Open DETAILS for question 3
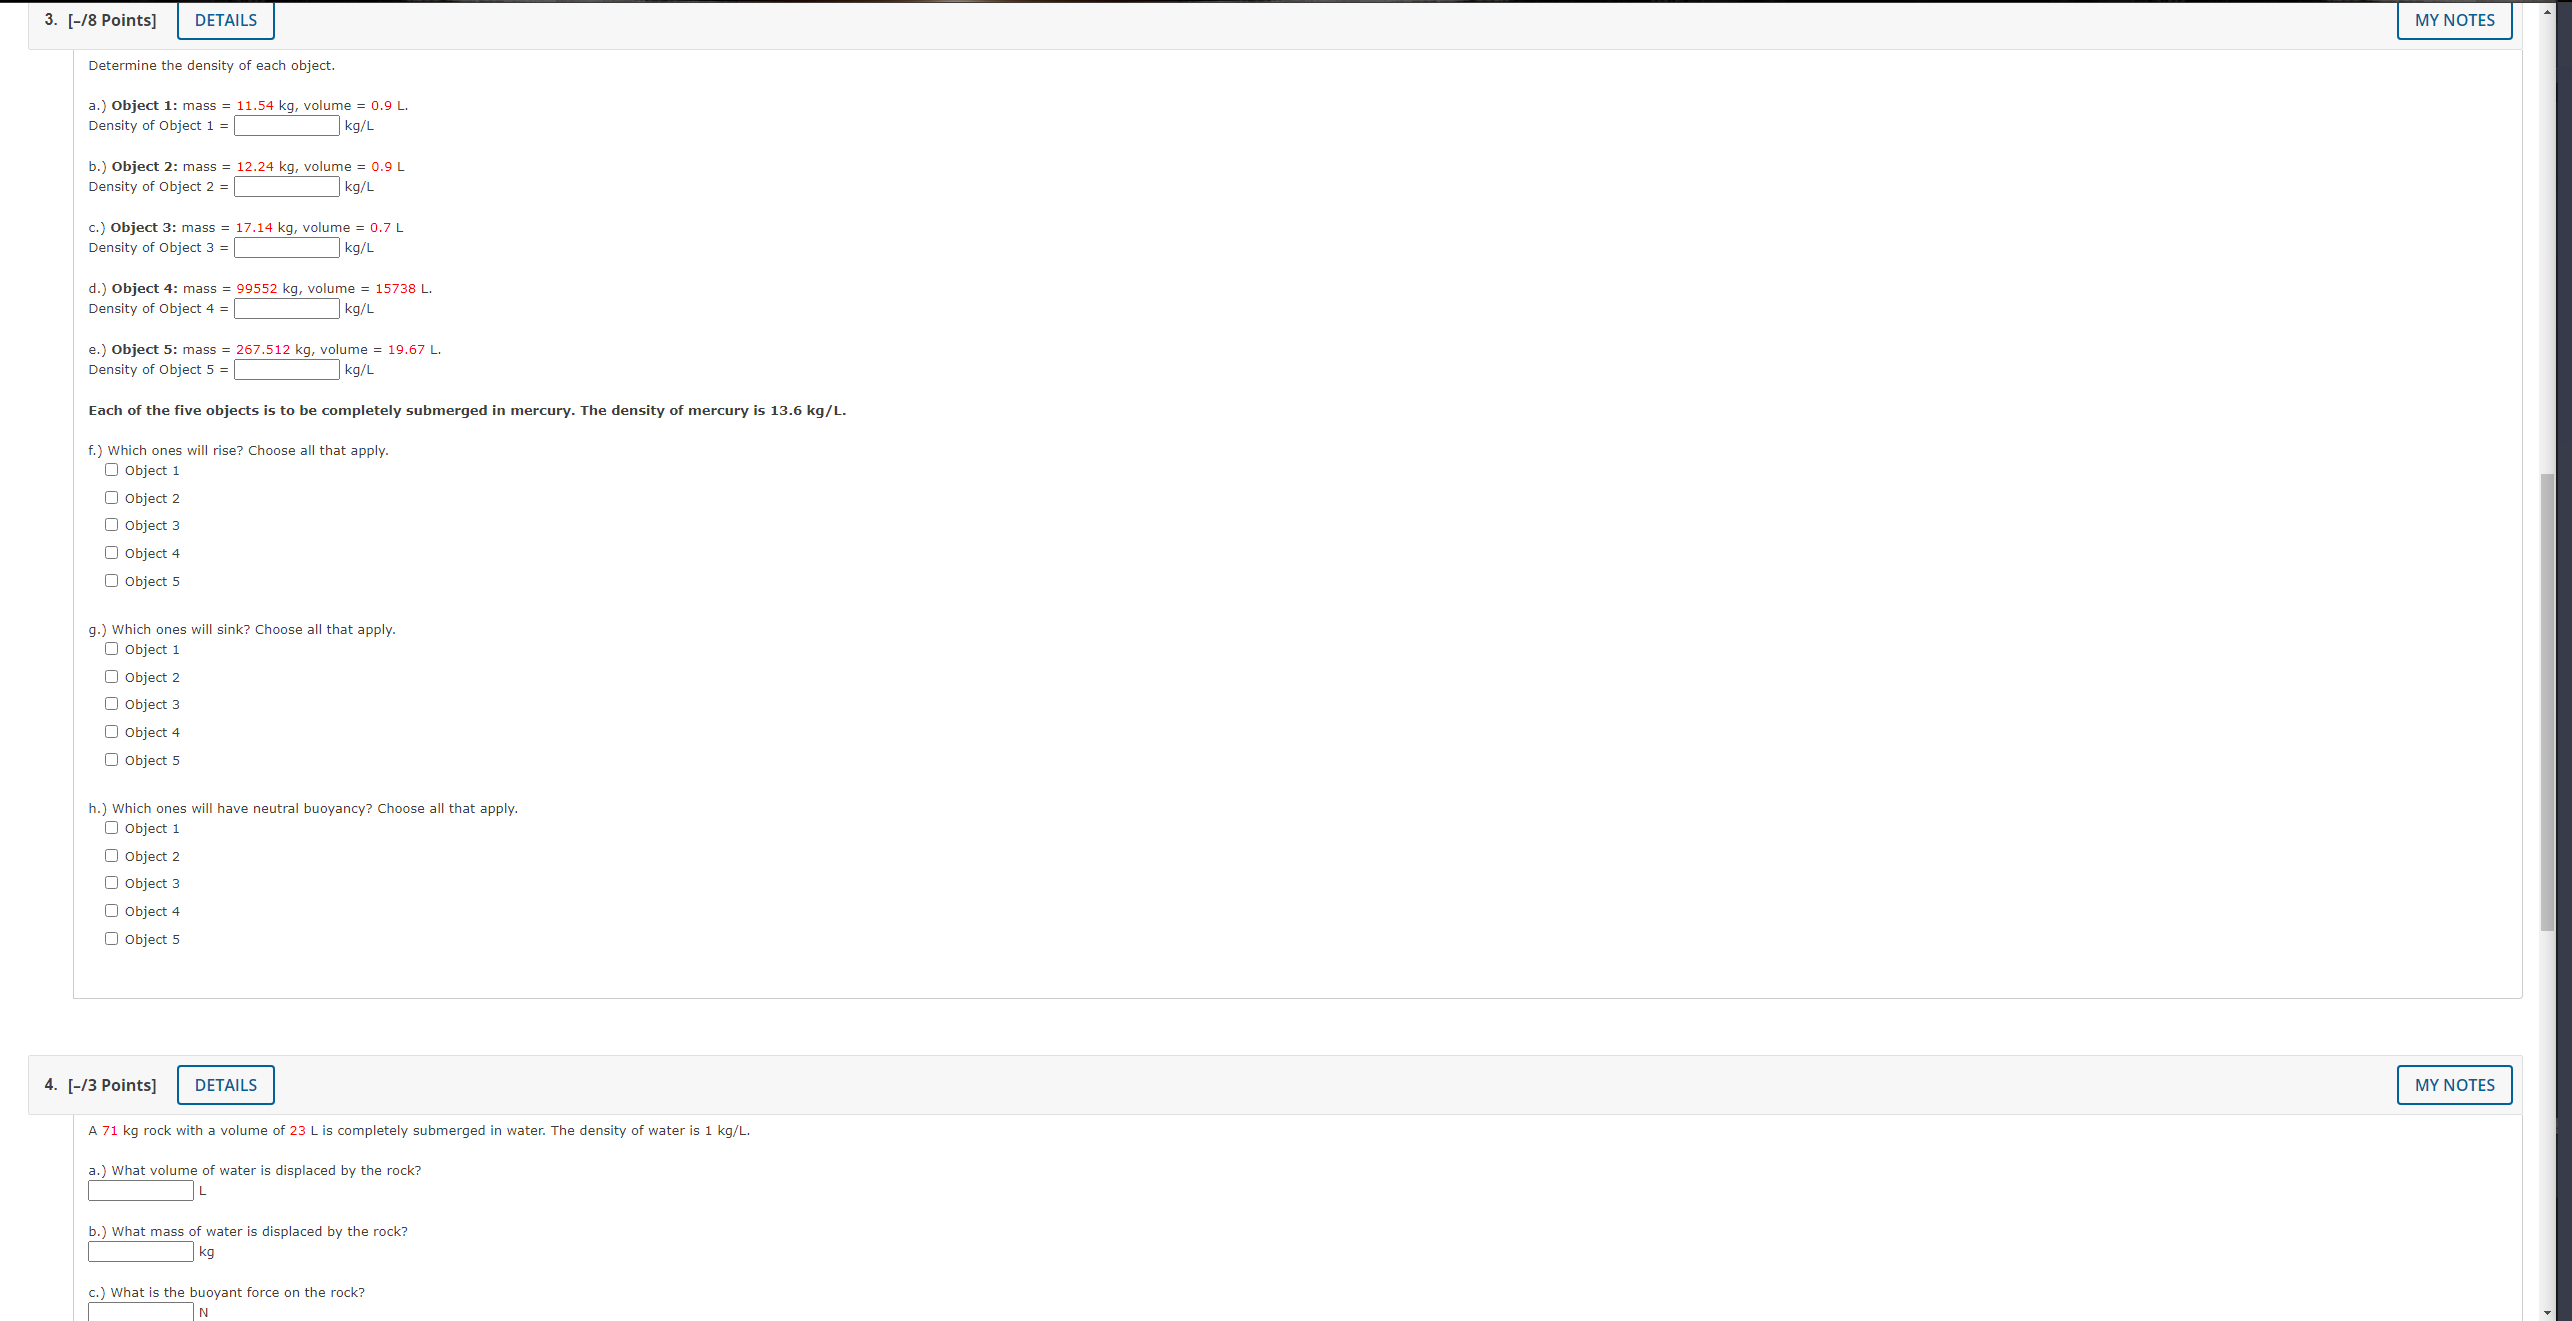Viewport: 2572px width, 1321px height. pos(225,20)
